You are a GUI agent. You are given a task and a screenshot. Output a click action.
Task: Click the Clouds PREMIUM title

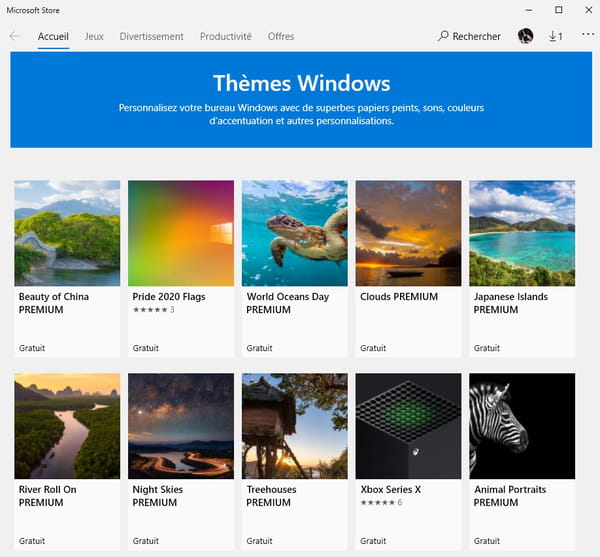coord(399,296)
